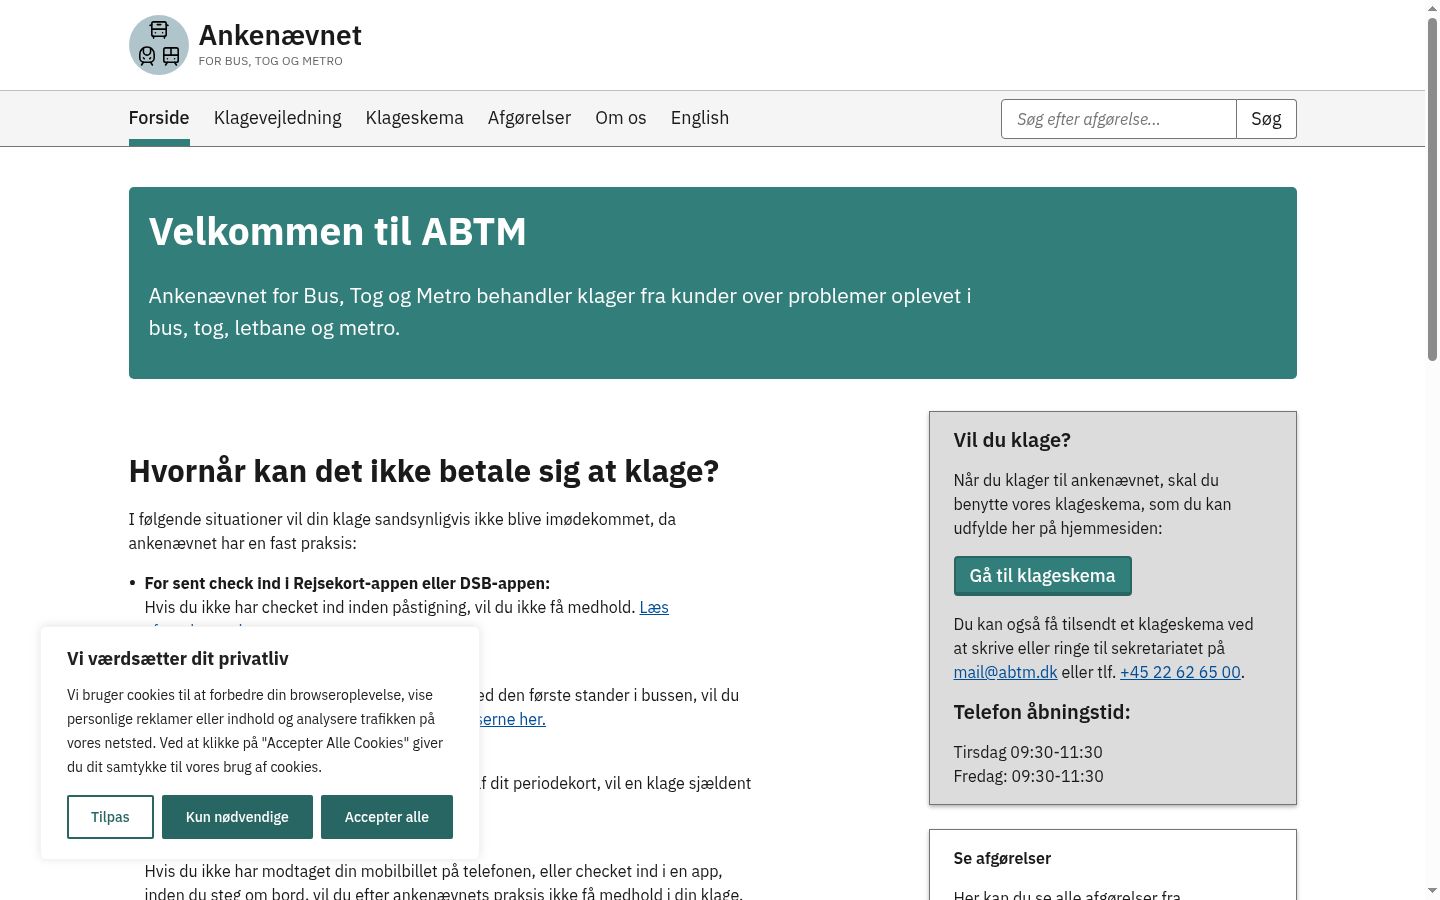Click the Tirsdag 09:30-11:30 opening hours text
Viewport: 1440px width, 900px height.
click(1028, 752)
